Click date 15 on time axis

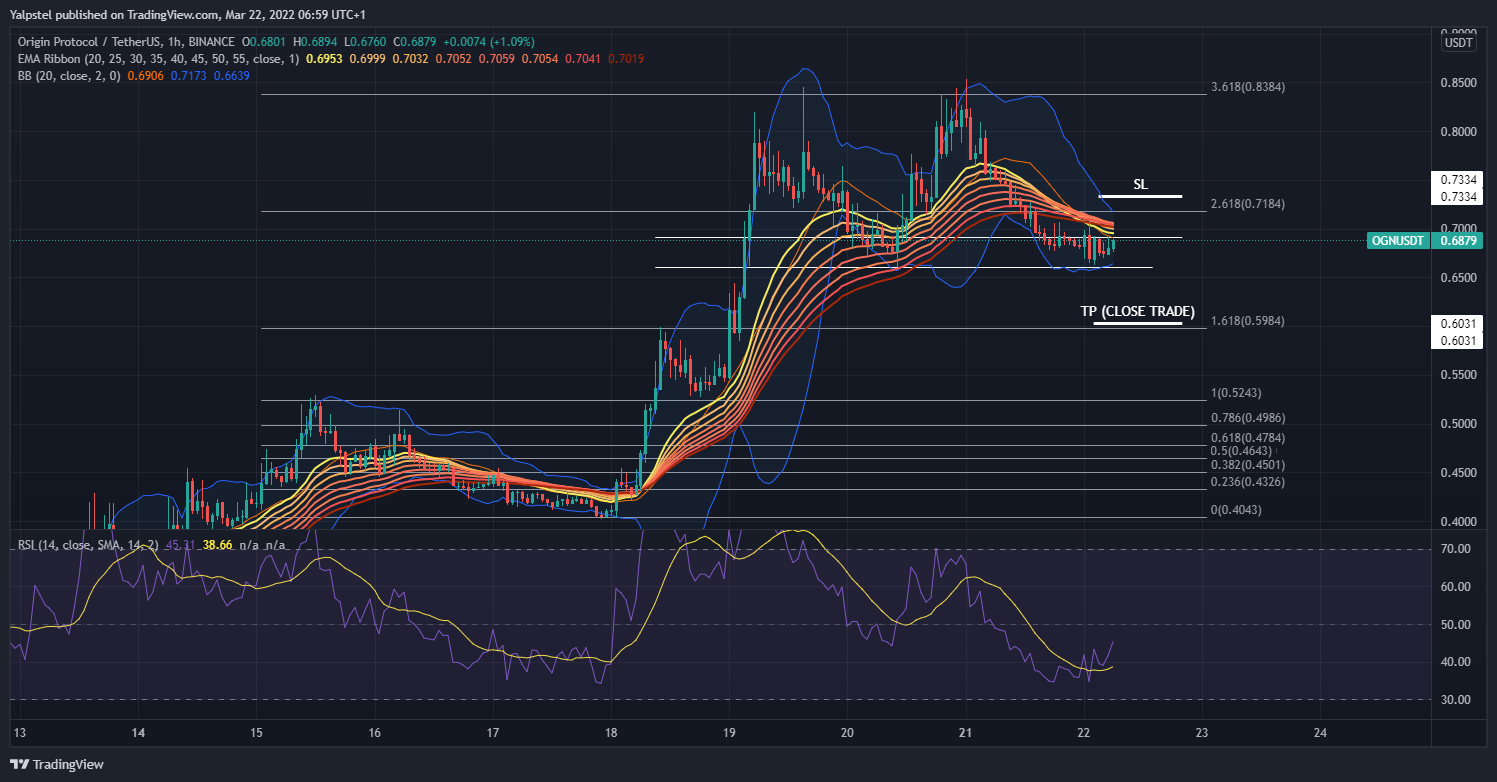(256, 734)
